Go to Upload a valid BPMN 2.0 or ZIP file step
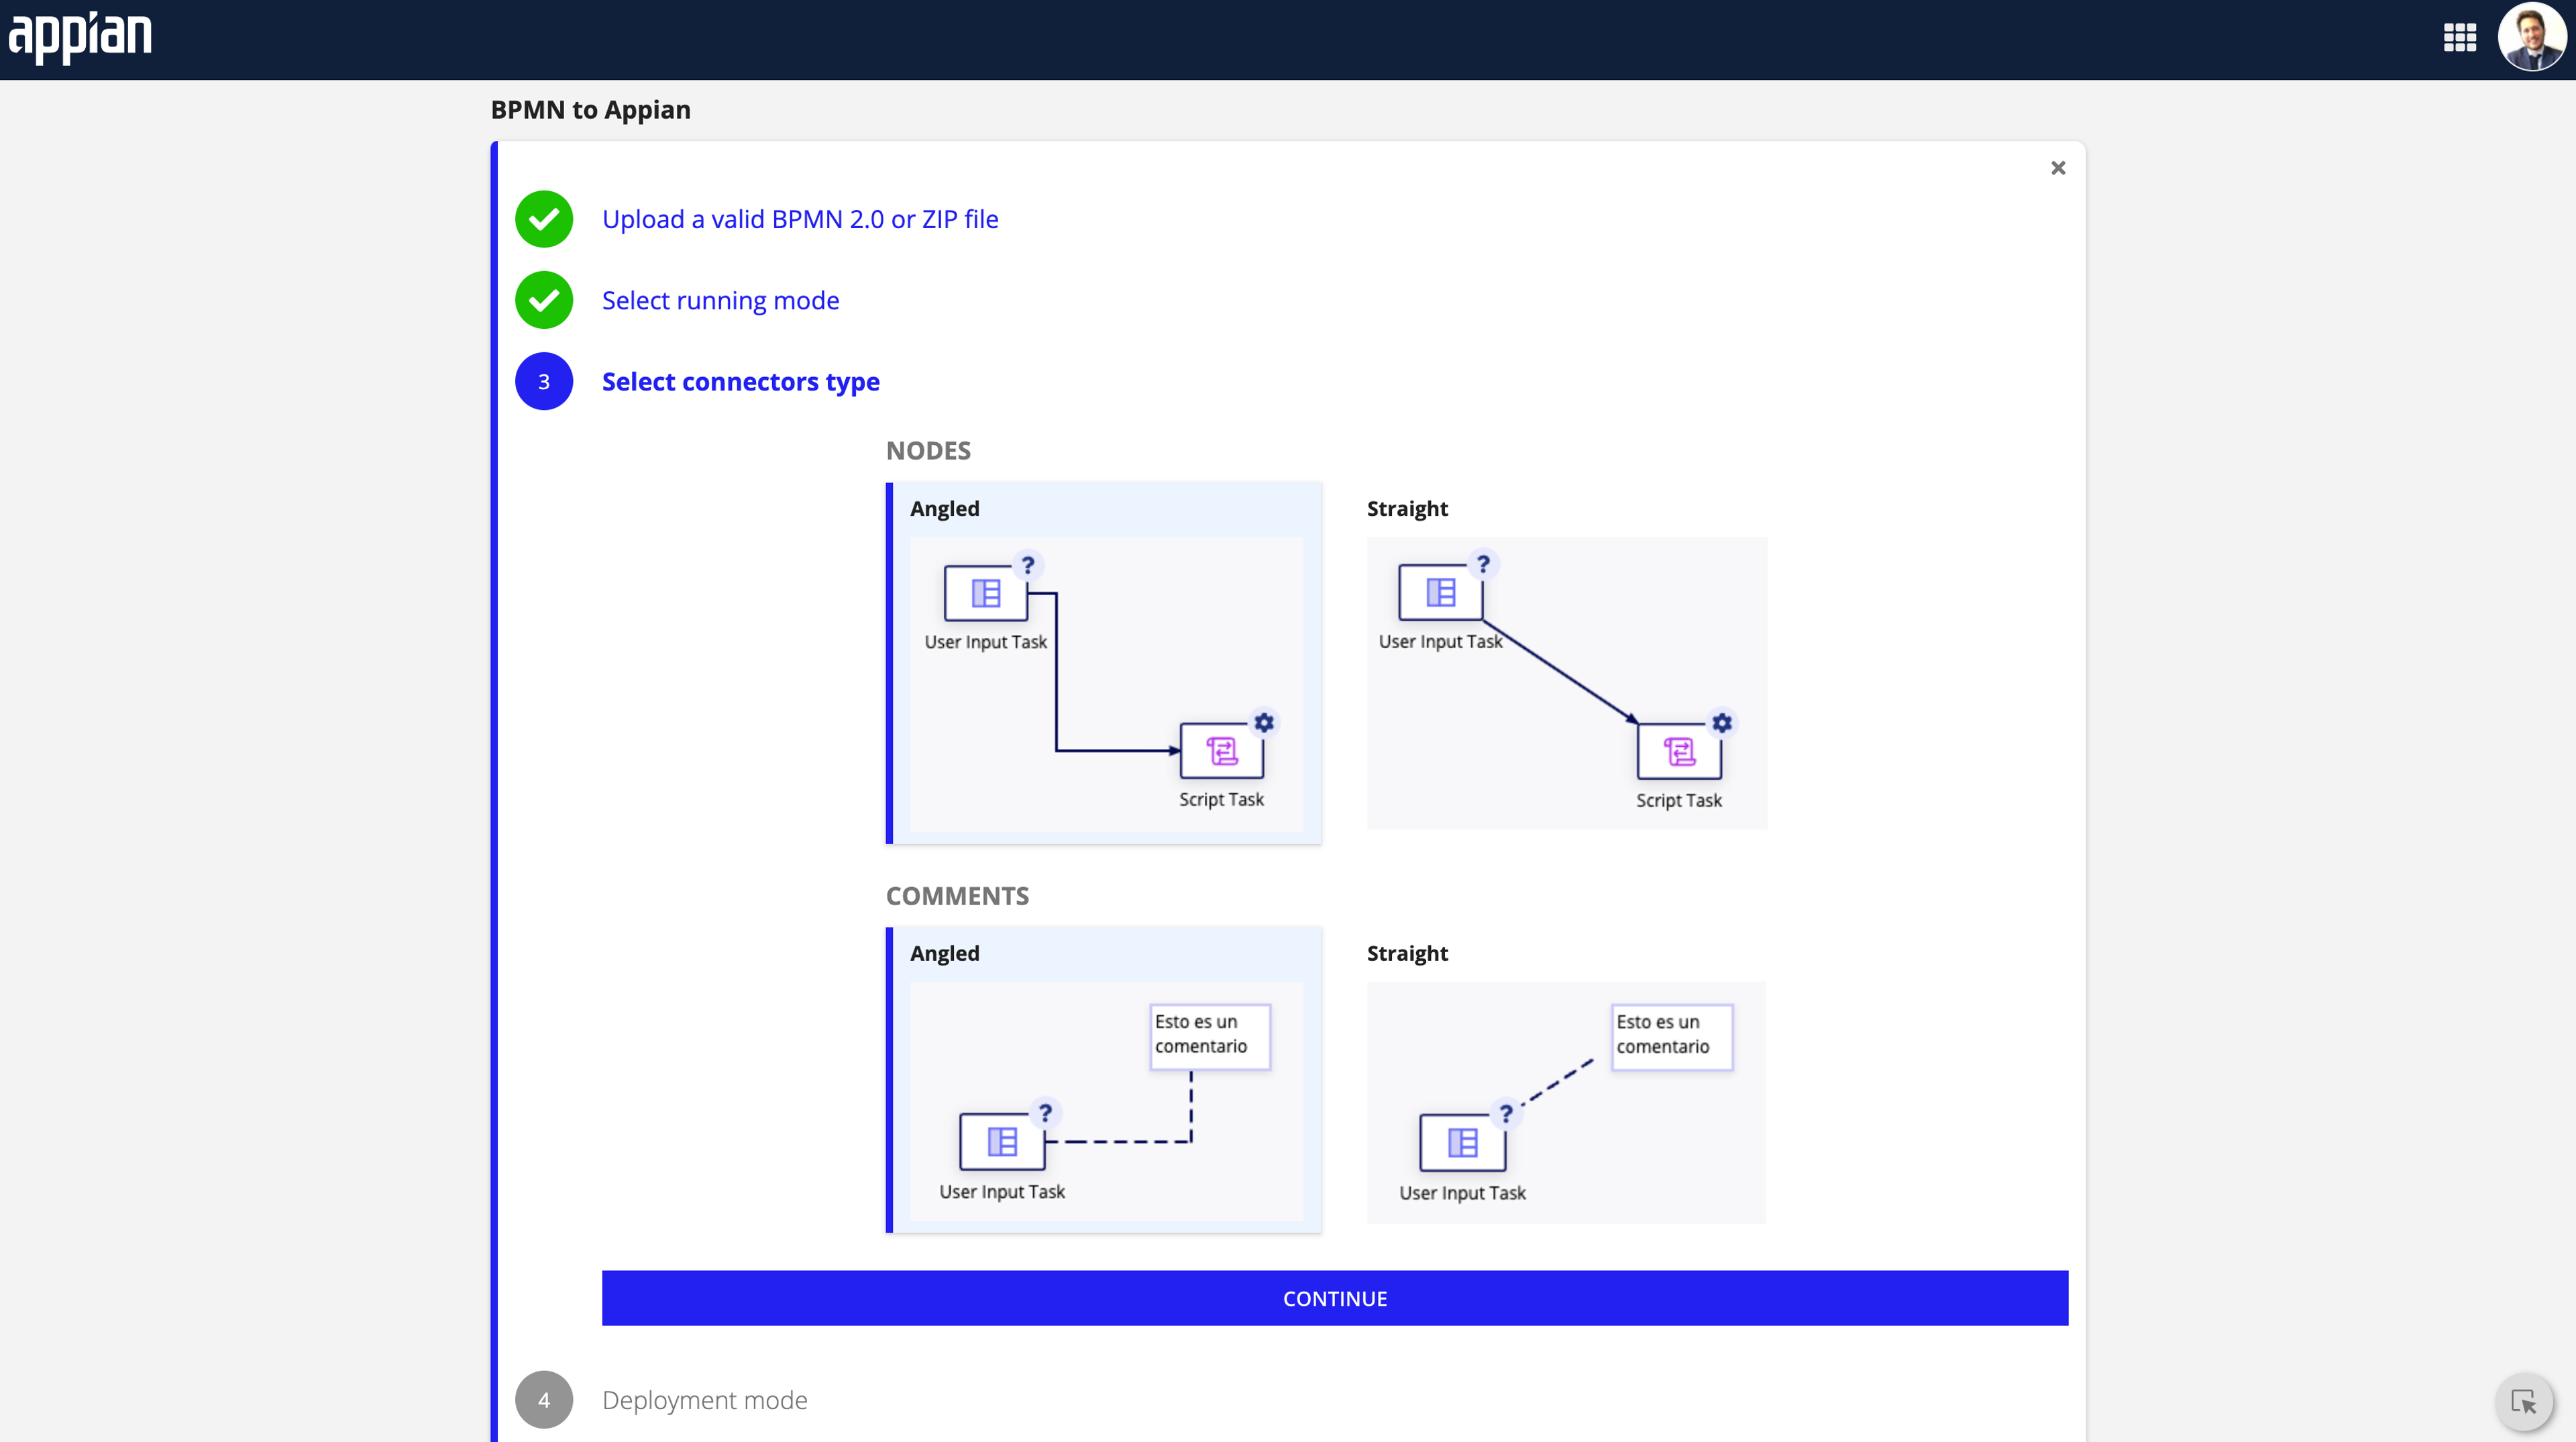 click(800, 219)
